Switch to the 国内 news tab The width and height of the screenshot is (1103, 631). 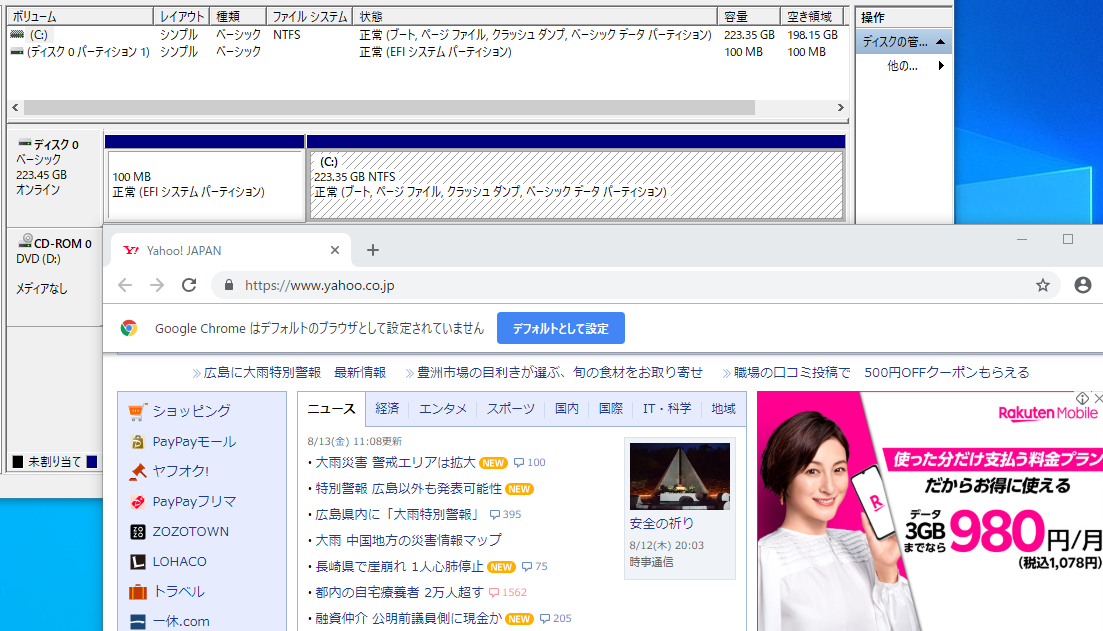pyautogui.click(x=566, y=409)
